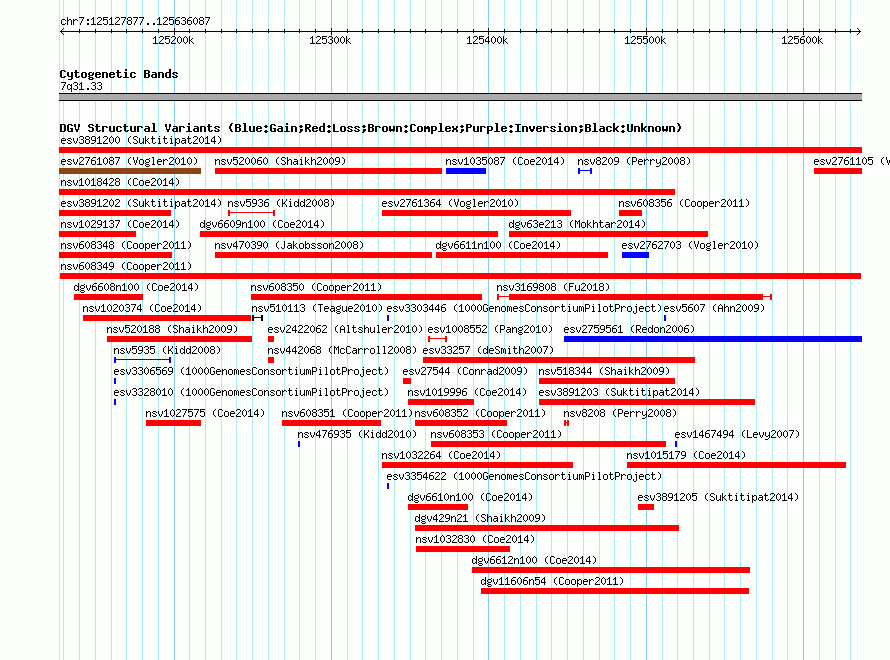890x660 pixels.
Task: Click esv1467494 (Levy2007) label
Action: tap(737, 434)
